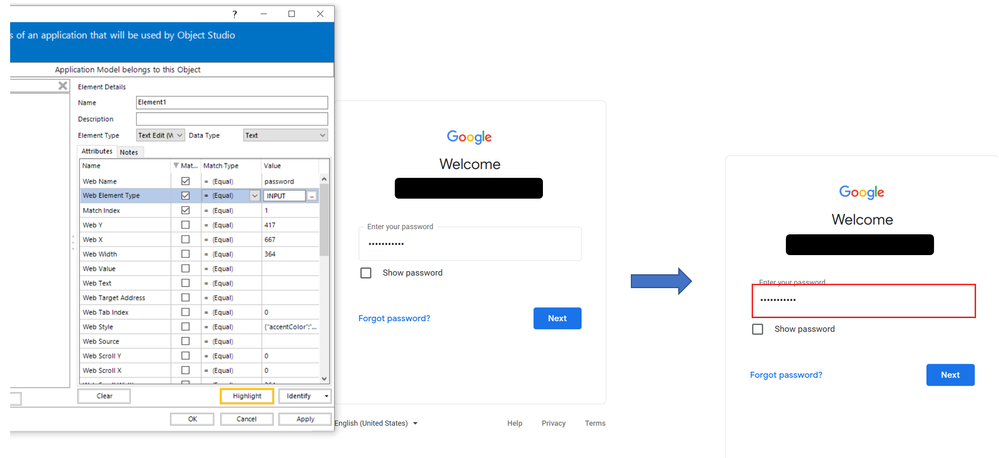Enable the Web Text match checkbox
The height and width of the screenshot is (458, 999).
tap(185, 283)
